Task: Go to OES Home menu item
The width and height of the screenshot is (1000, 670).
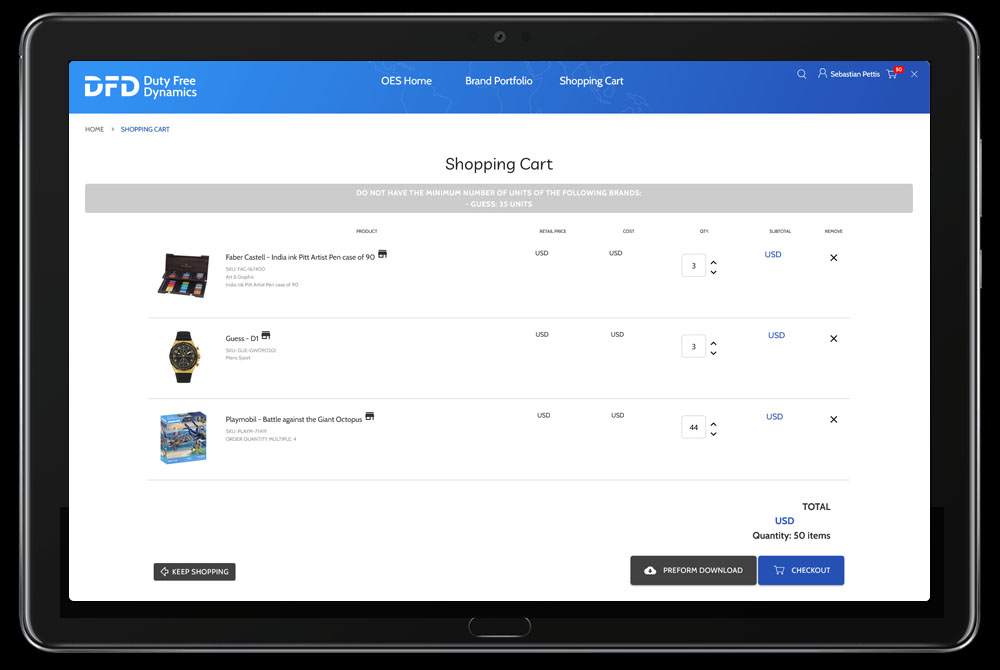Action: click(406, 81)
